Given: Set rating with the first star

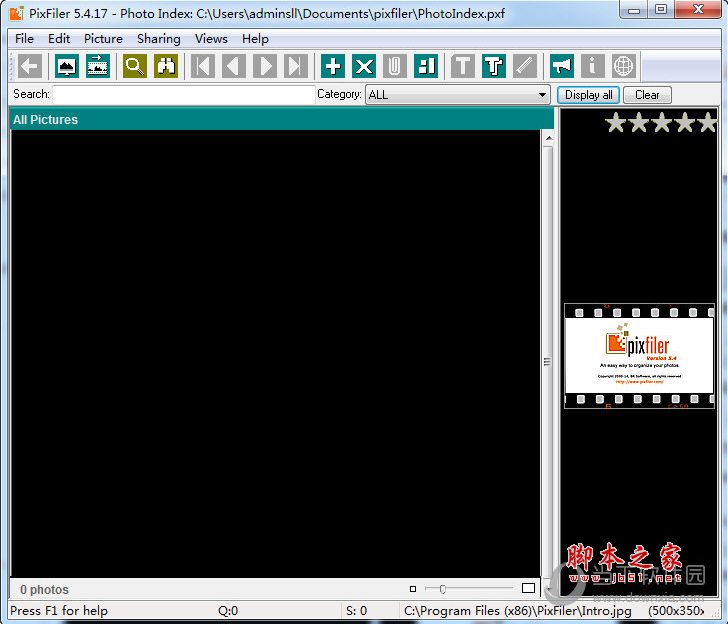Looking at the screenshot, I should click(x=616, y=123).
